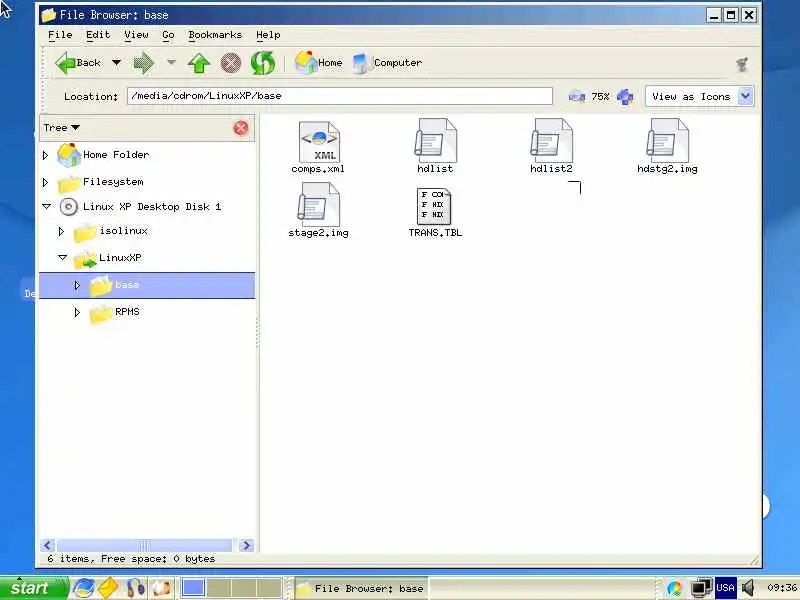Screen dimensions: 800x600
Task: Click the headphones taskbar launcher
Action: point(135,588)
